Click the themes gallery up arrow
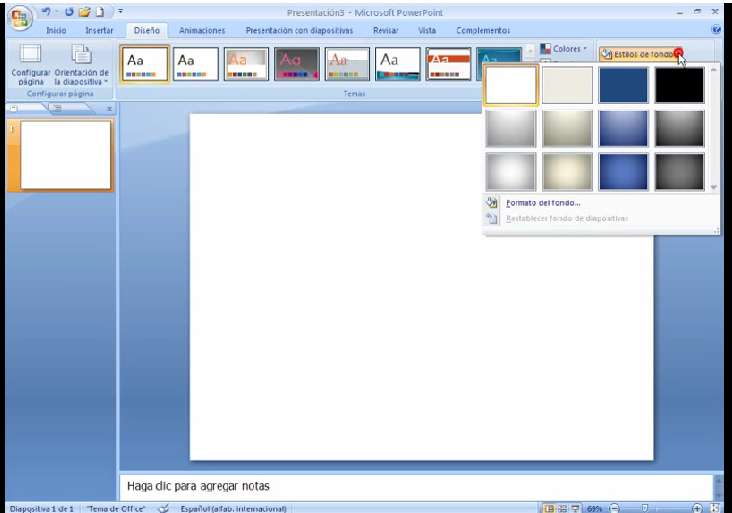 coord(529,51)
